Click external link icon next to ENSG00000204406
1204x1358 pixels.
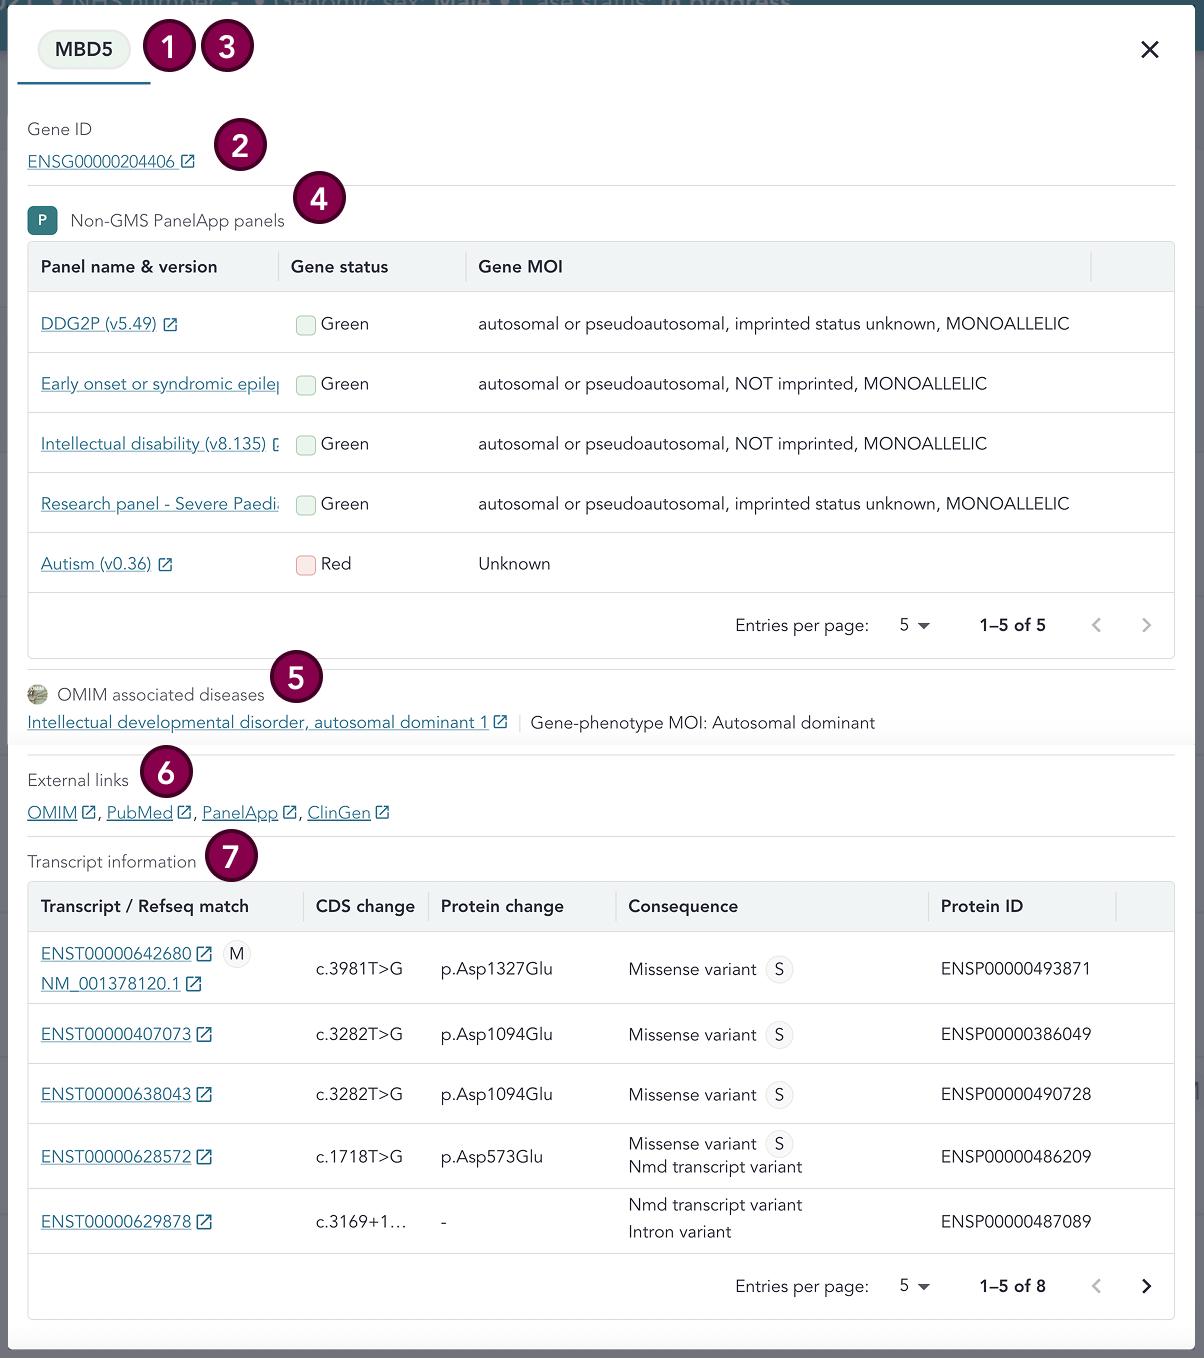coord(188,162)
